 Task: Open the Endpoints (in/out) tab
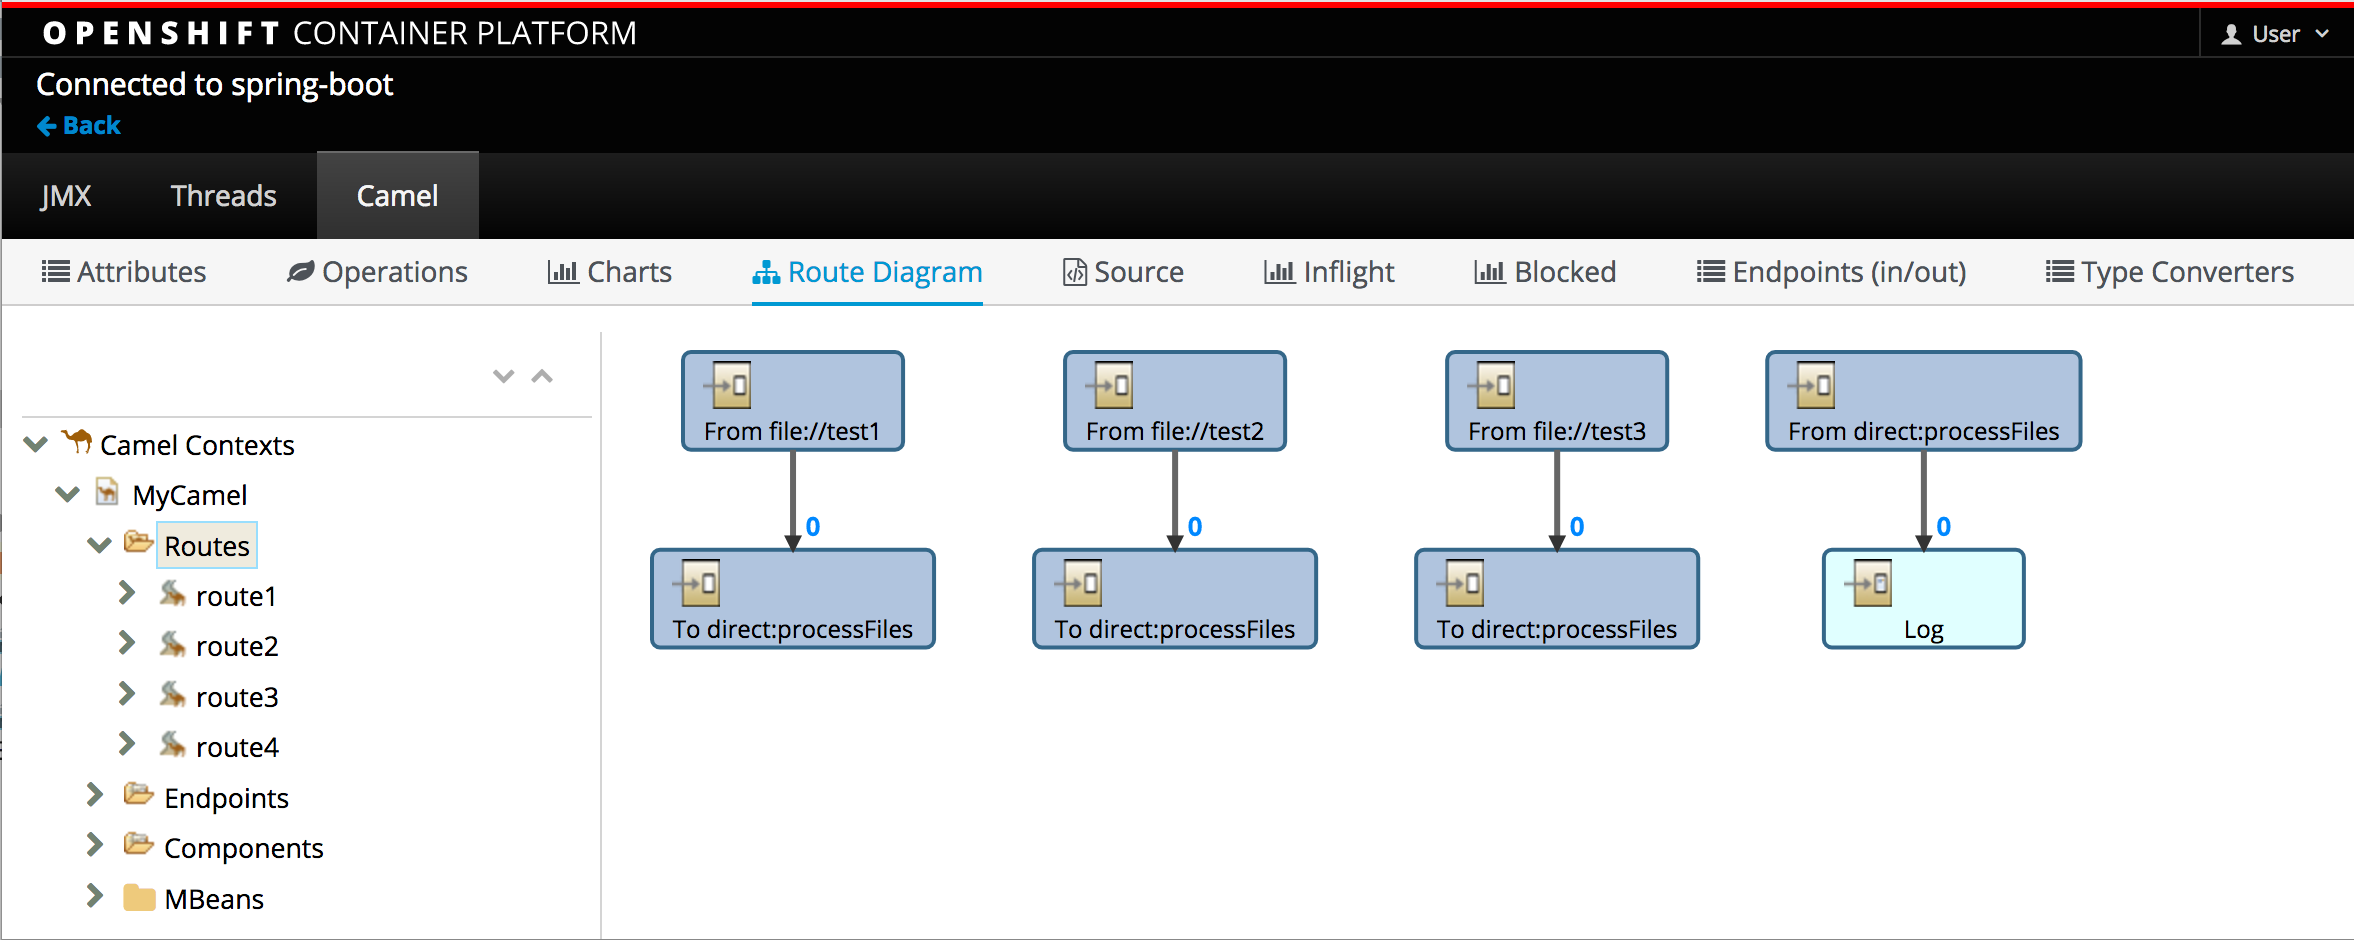[x=1831, y=272]
